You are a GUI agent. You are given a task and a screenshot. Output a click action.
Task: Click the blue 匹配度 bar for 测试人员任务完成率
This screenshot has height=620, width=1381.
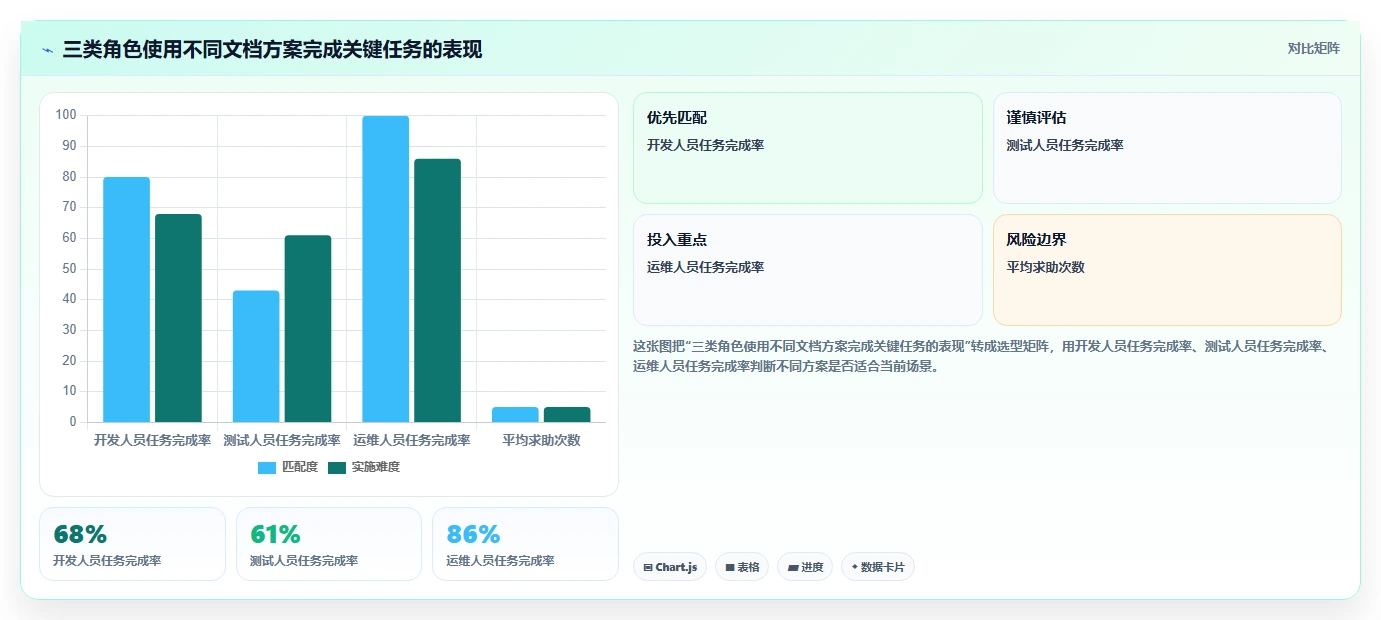(256, 356)
